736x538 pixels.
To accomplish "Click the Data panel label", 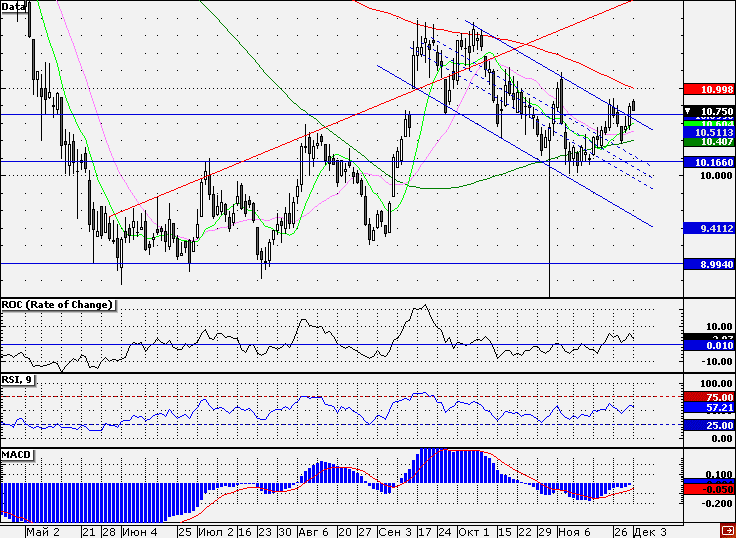I will coord(14,6).
